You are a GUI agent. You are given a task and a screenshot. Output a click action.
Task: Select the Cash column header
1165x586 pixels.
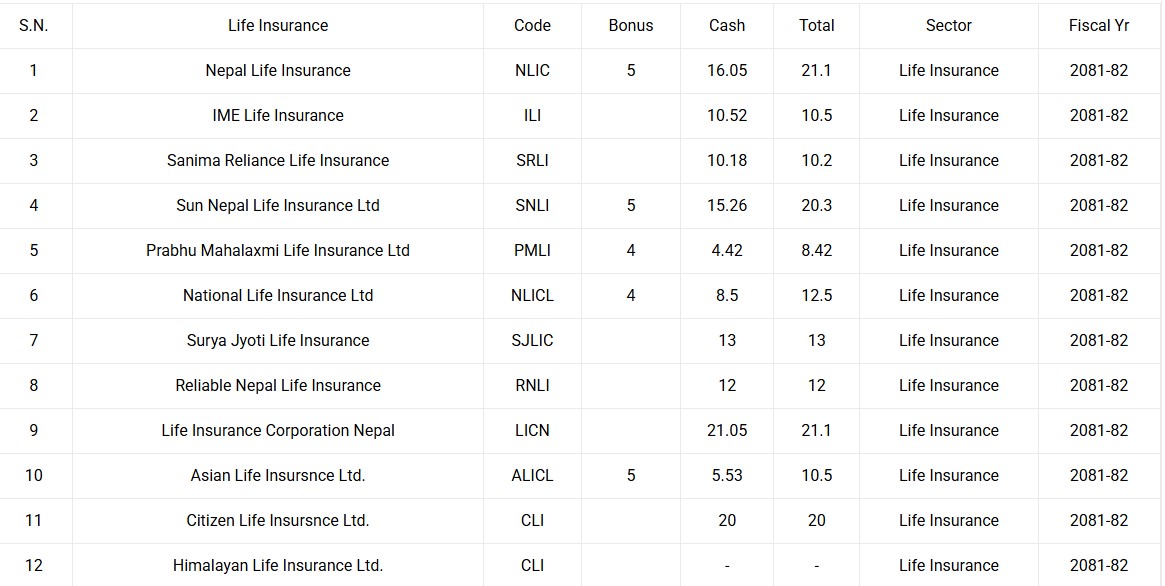pyautogui.click(x=727, y=25)
